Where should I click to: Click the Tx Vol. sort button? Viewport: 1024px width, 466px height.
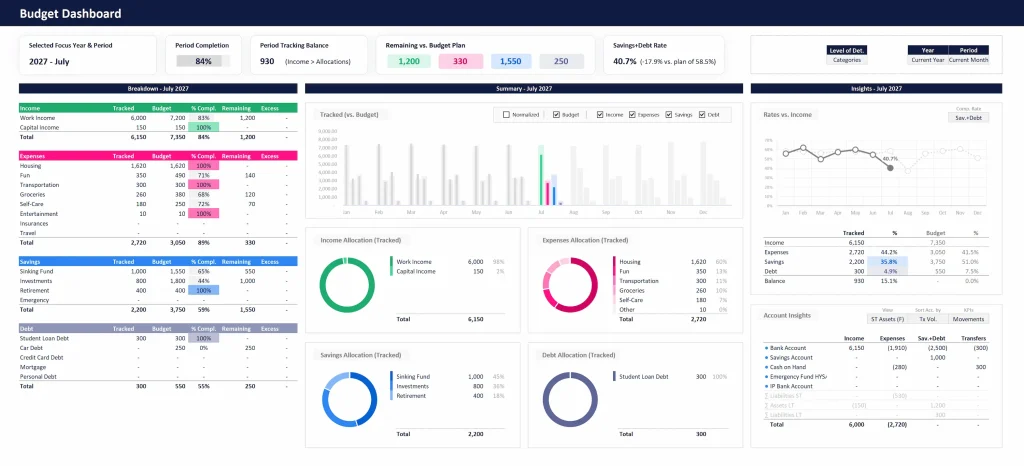[x=927, y=319]
